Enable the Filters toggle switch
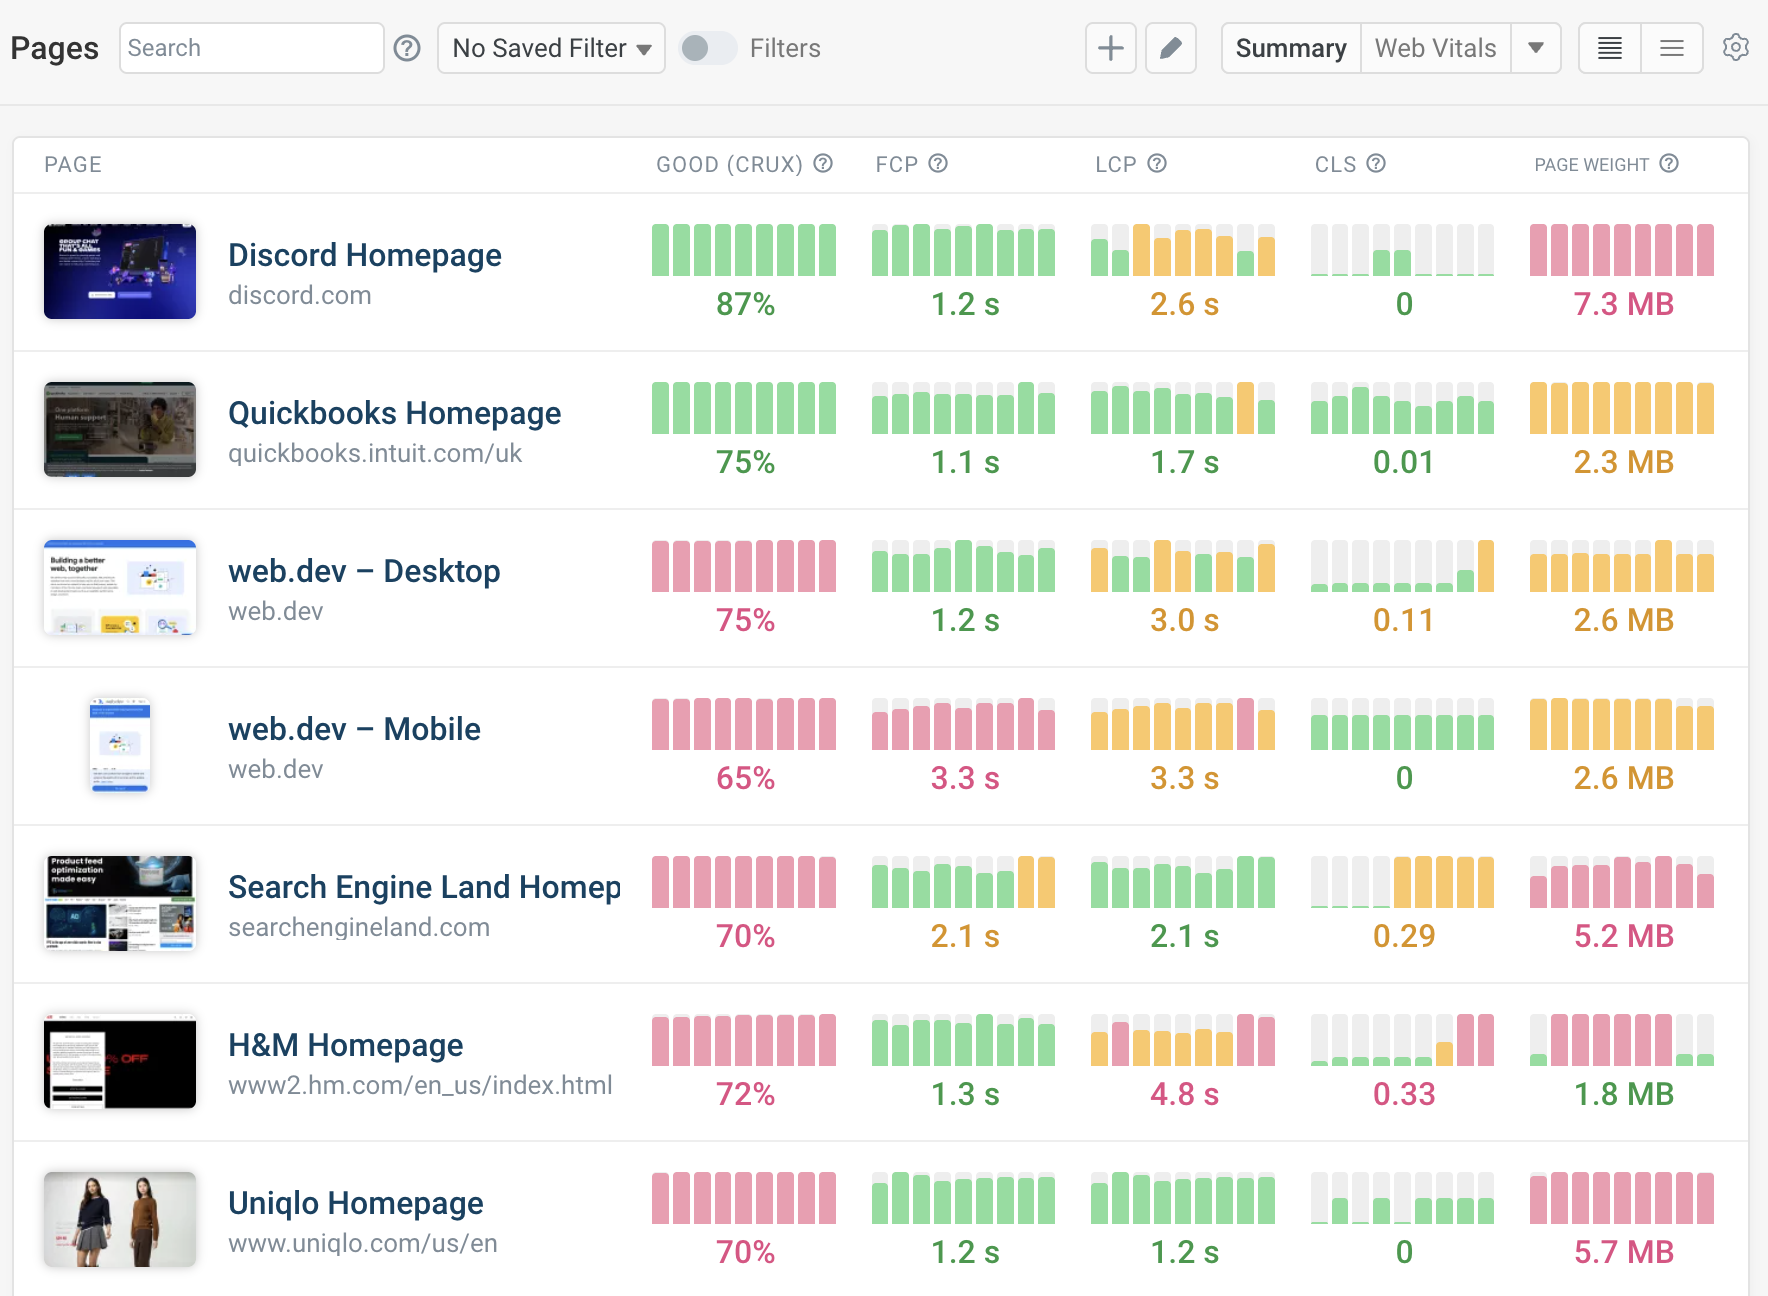The image size is (1768, 1296). tap(707, 48)
